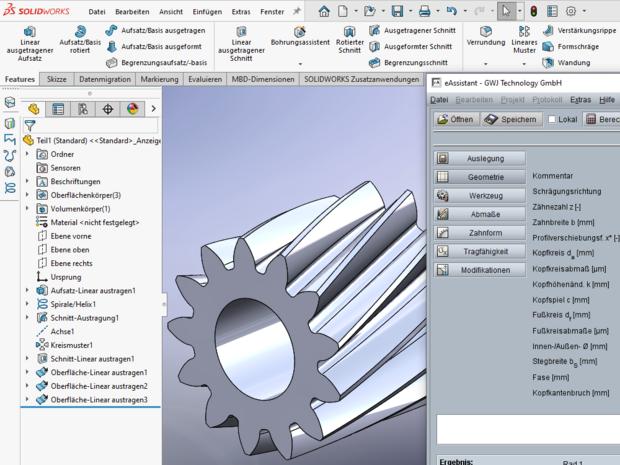Open the Einfügen menu
The image size is (620, 465).
pos(207,11)
